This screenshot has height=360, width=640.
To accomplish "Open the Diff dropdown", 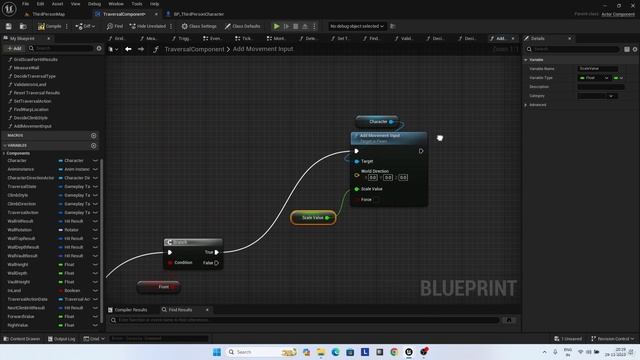I will (x=85, y=26).
